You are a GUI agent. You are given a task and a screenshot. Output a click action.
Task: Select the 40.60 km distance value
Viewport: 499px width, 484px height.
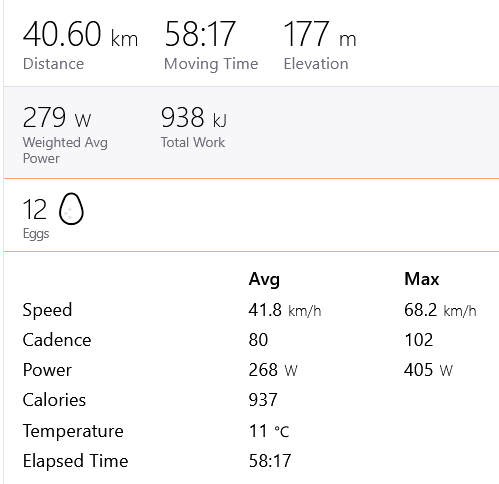click(x=80, y=34)
